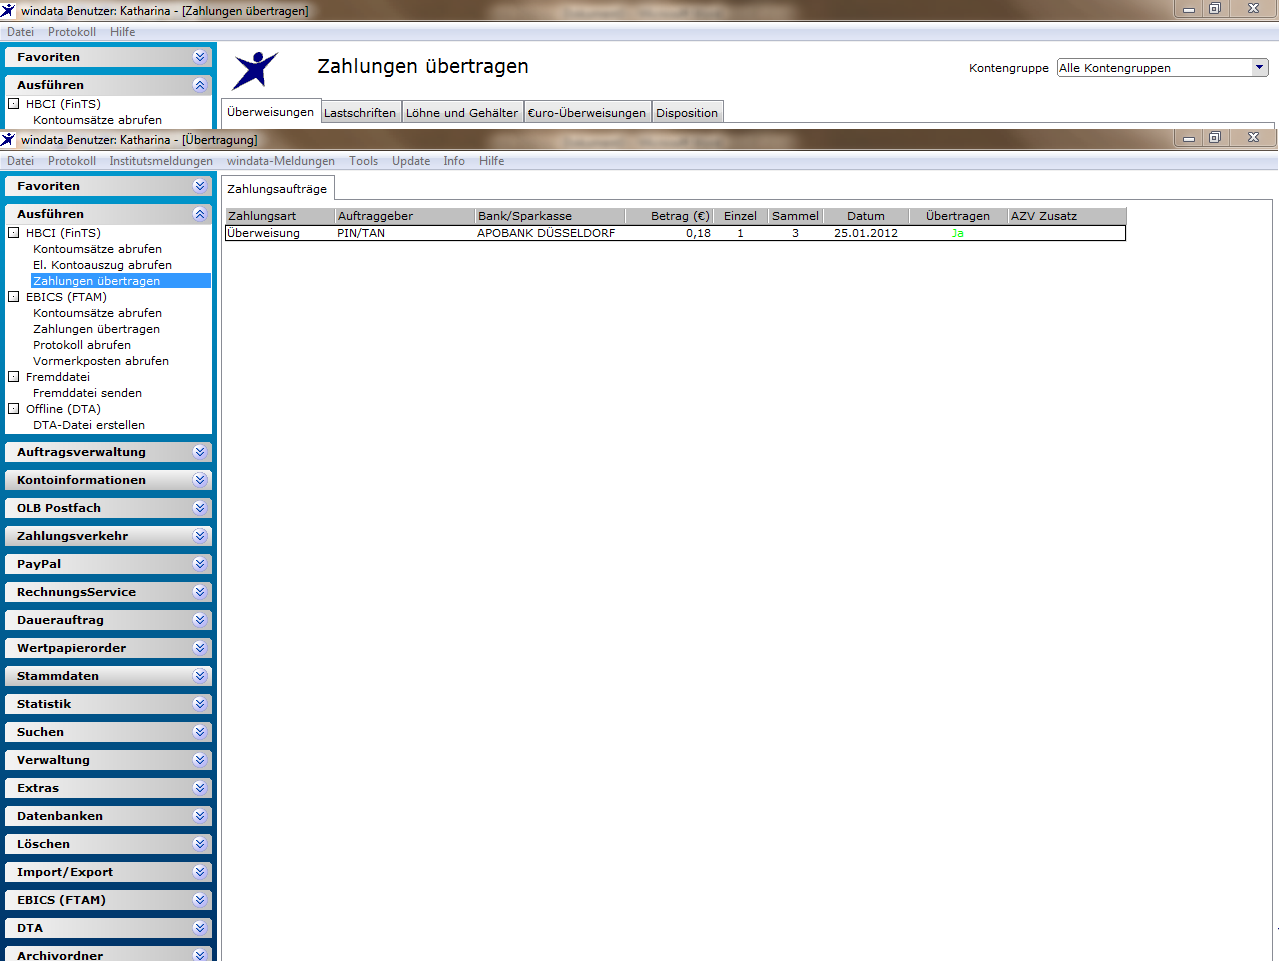Expand the Stammdaten section chevron icon
This screenshot has width=1279, height=961.
click(200, 676)
